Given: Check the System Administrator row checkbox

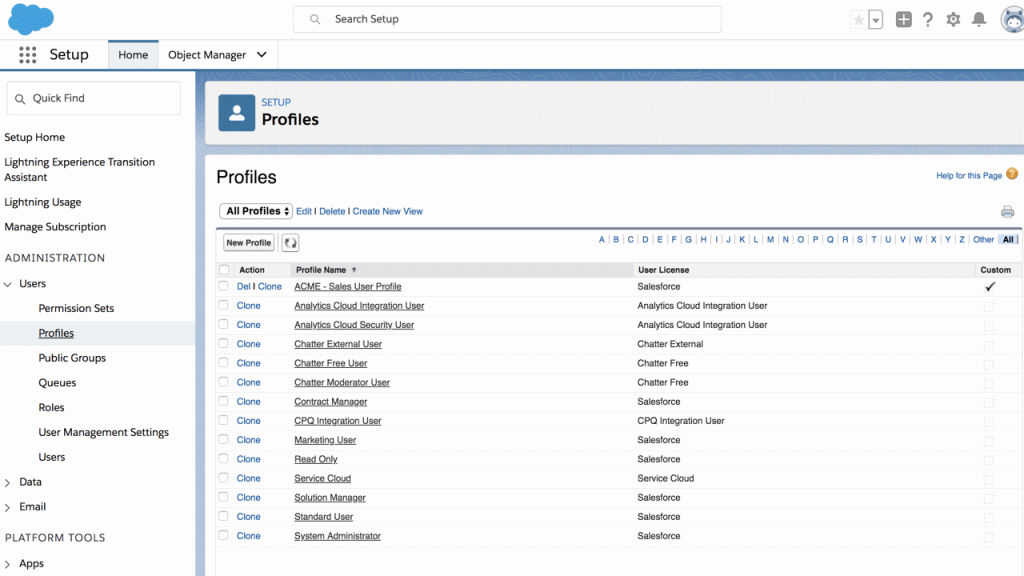Looking at the screenshot, I should pyautogui.click(x=223, y=536).
